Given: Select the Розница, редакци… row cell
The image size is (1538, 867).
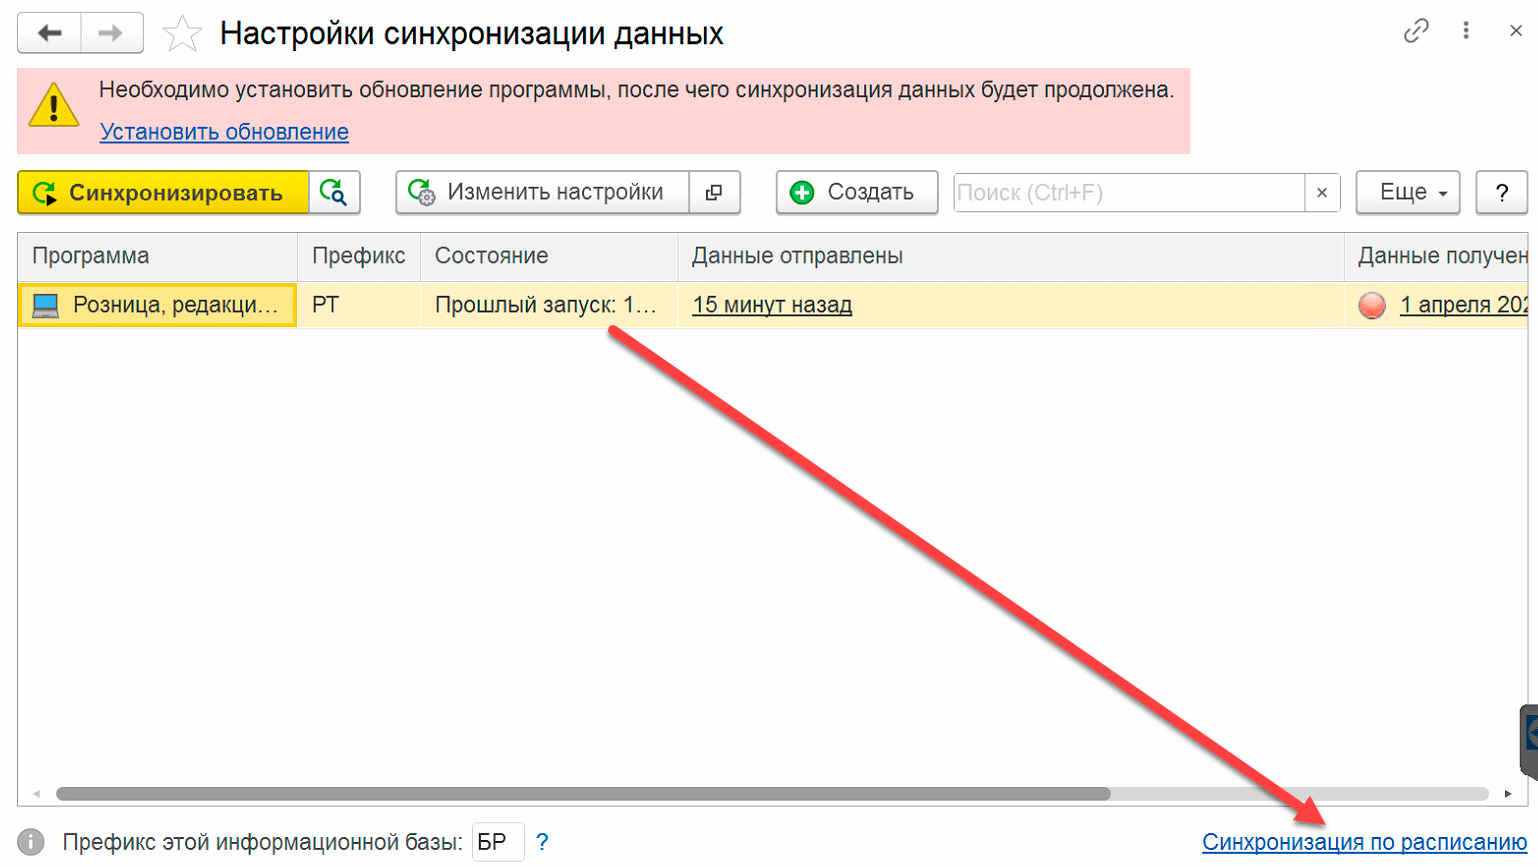Looking at the screenshot, I should [x=157, y=305].
